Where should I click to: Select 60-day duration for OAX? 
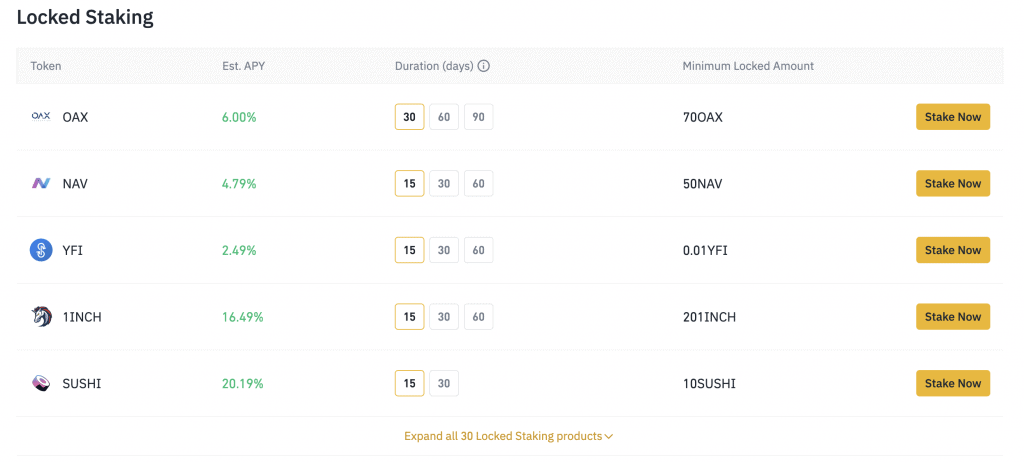[444, 117]
